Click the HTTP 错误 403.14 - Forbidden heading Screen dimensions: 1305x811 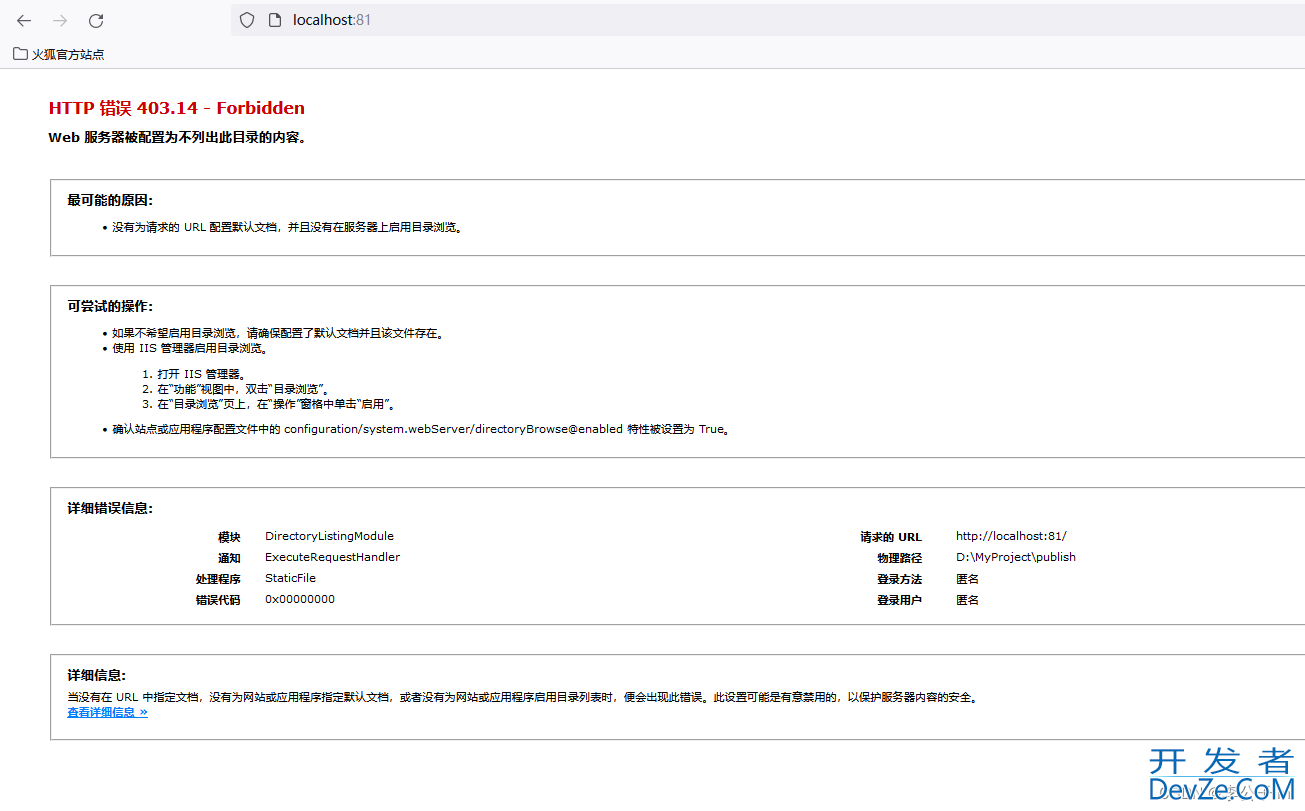point(177,108)
